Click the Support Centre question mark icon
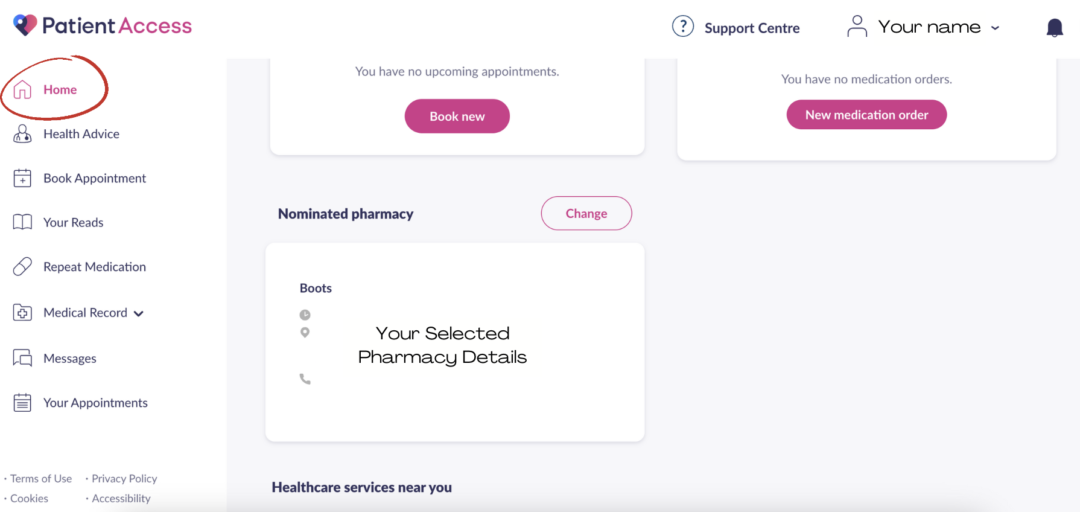This screenshot has height=512, width=1080. [x=683, y=27]
